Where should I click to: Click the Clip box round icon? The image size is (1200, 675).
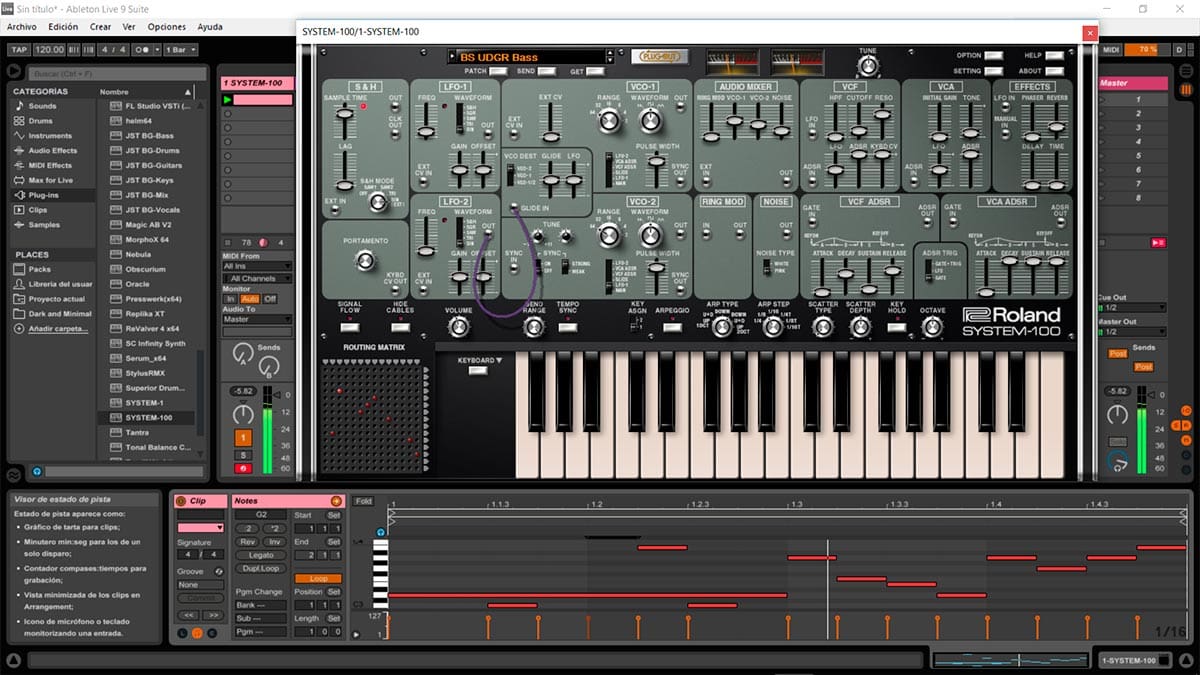(181, 501)
